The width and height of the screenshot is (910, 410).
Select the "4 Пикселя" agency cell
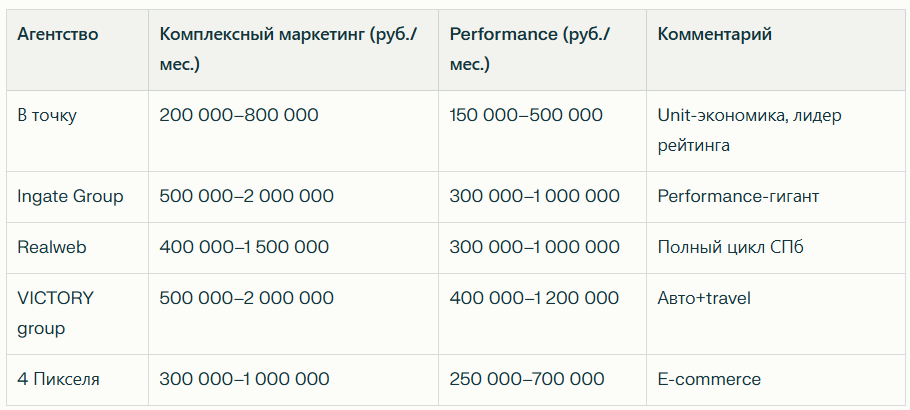point(58,379)
